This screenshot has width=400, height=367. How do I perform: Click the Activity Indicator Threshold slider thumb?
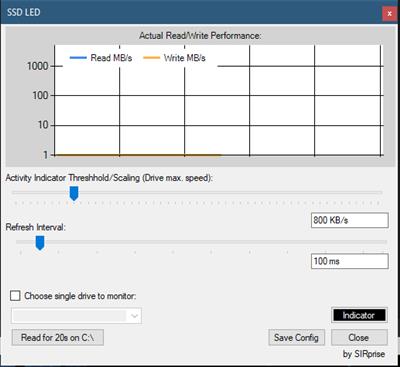pos(74,193)
